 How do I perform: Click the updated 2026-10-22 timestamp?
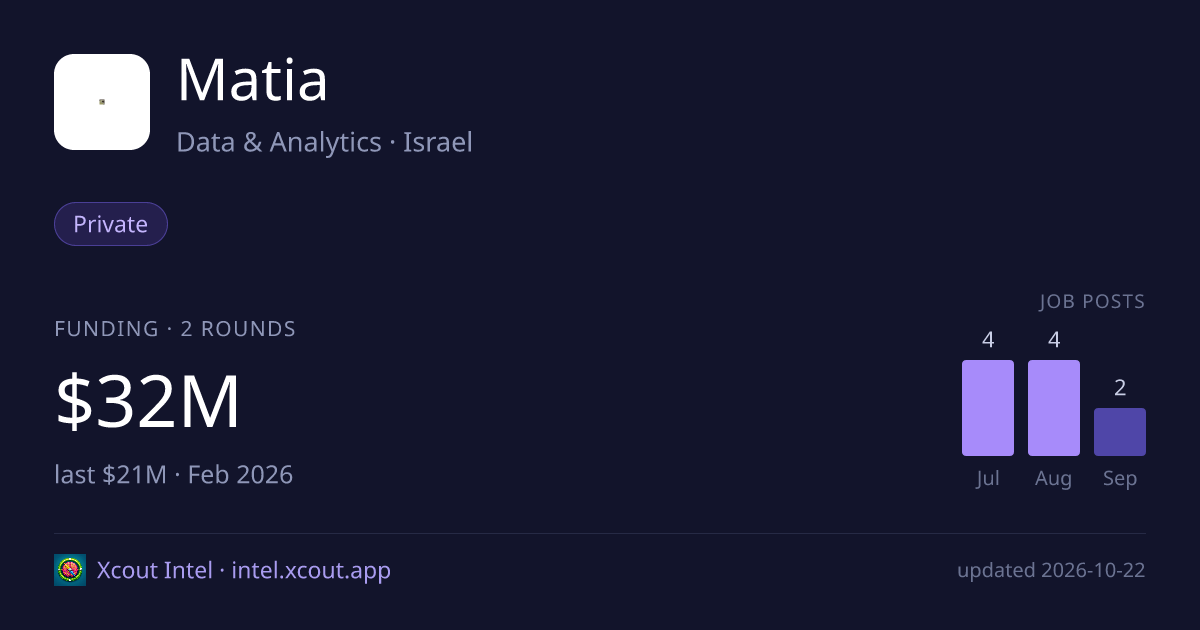(1051, 570)
